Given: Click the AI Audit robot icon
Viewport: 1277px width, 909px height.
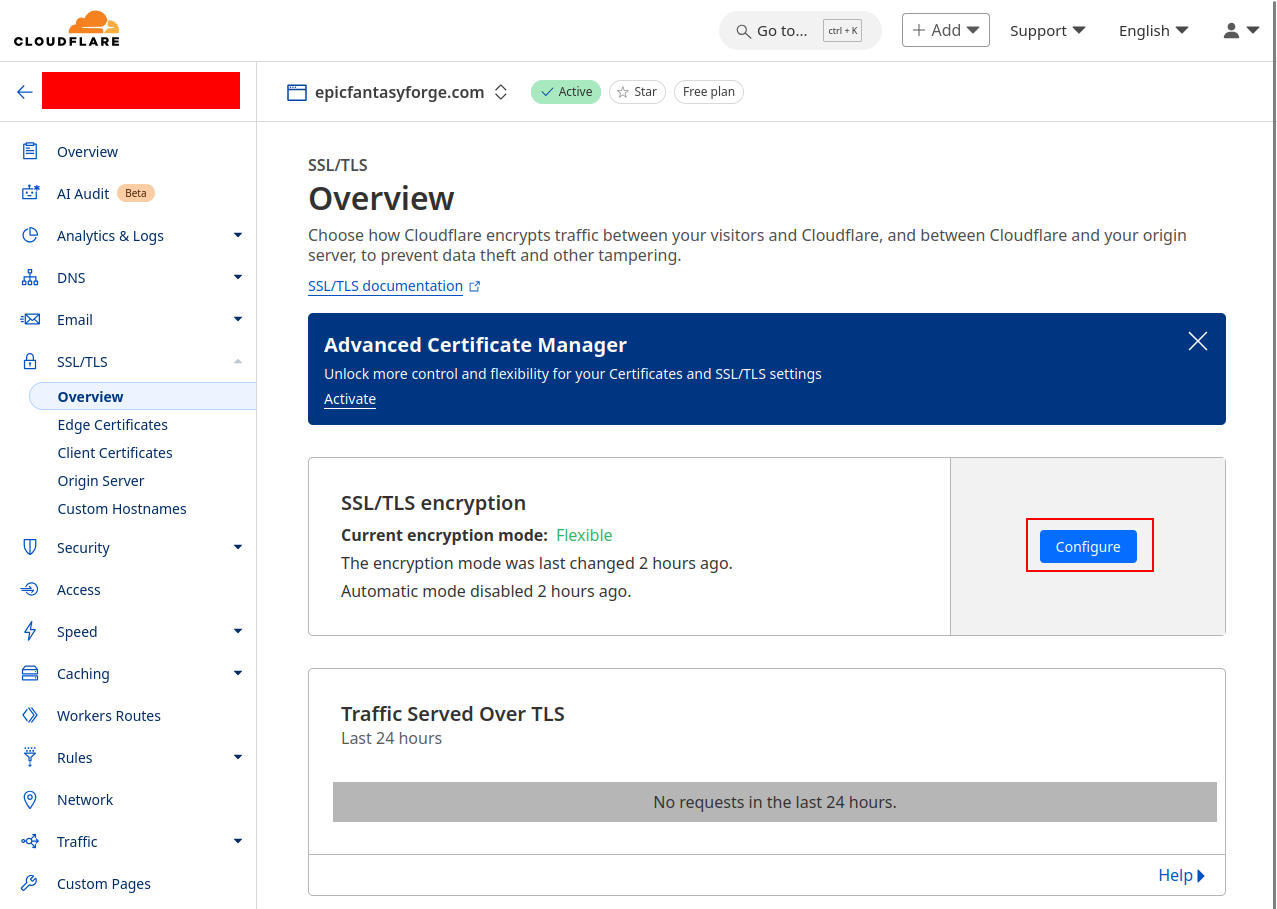Looking at the screenshot, I should [30, 193].
